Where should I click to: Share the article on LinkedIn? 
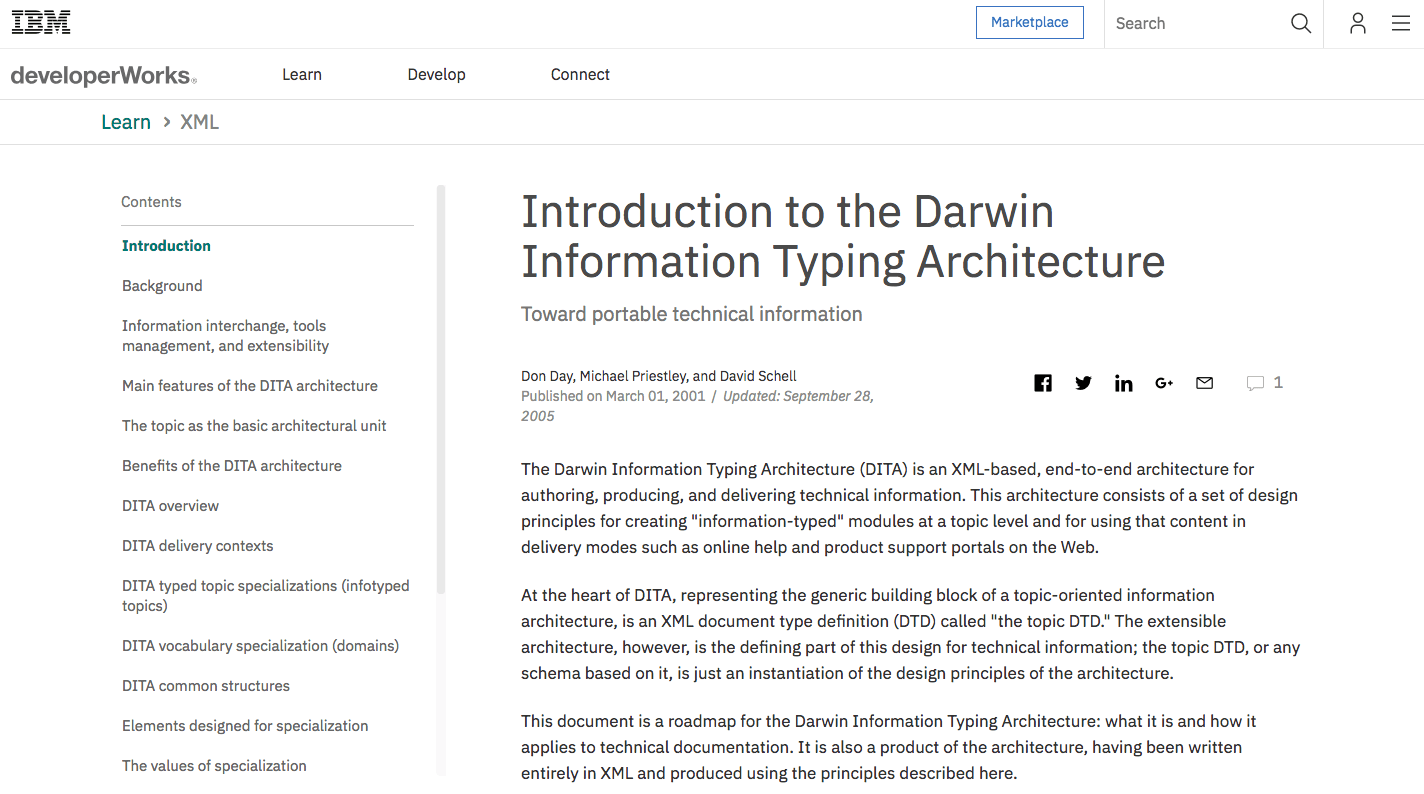pos(1123,382)
